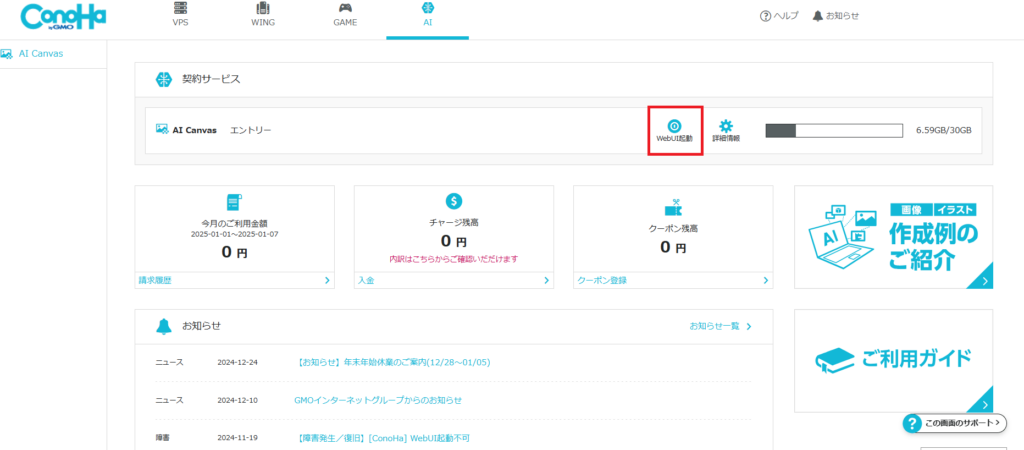Open お知らせ notifications in header
Screen dimensions: 1024x450
tap(836, 16)
